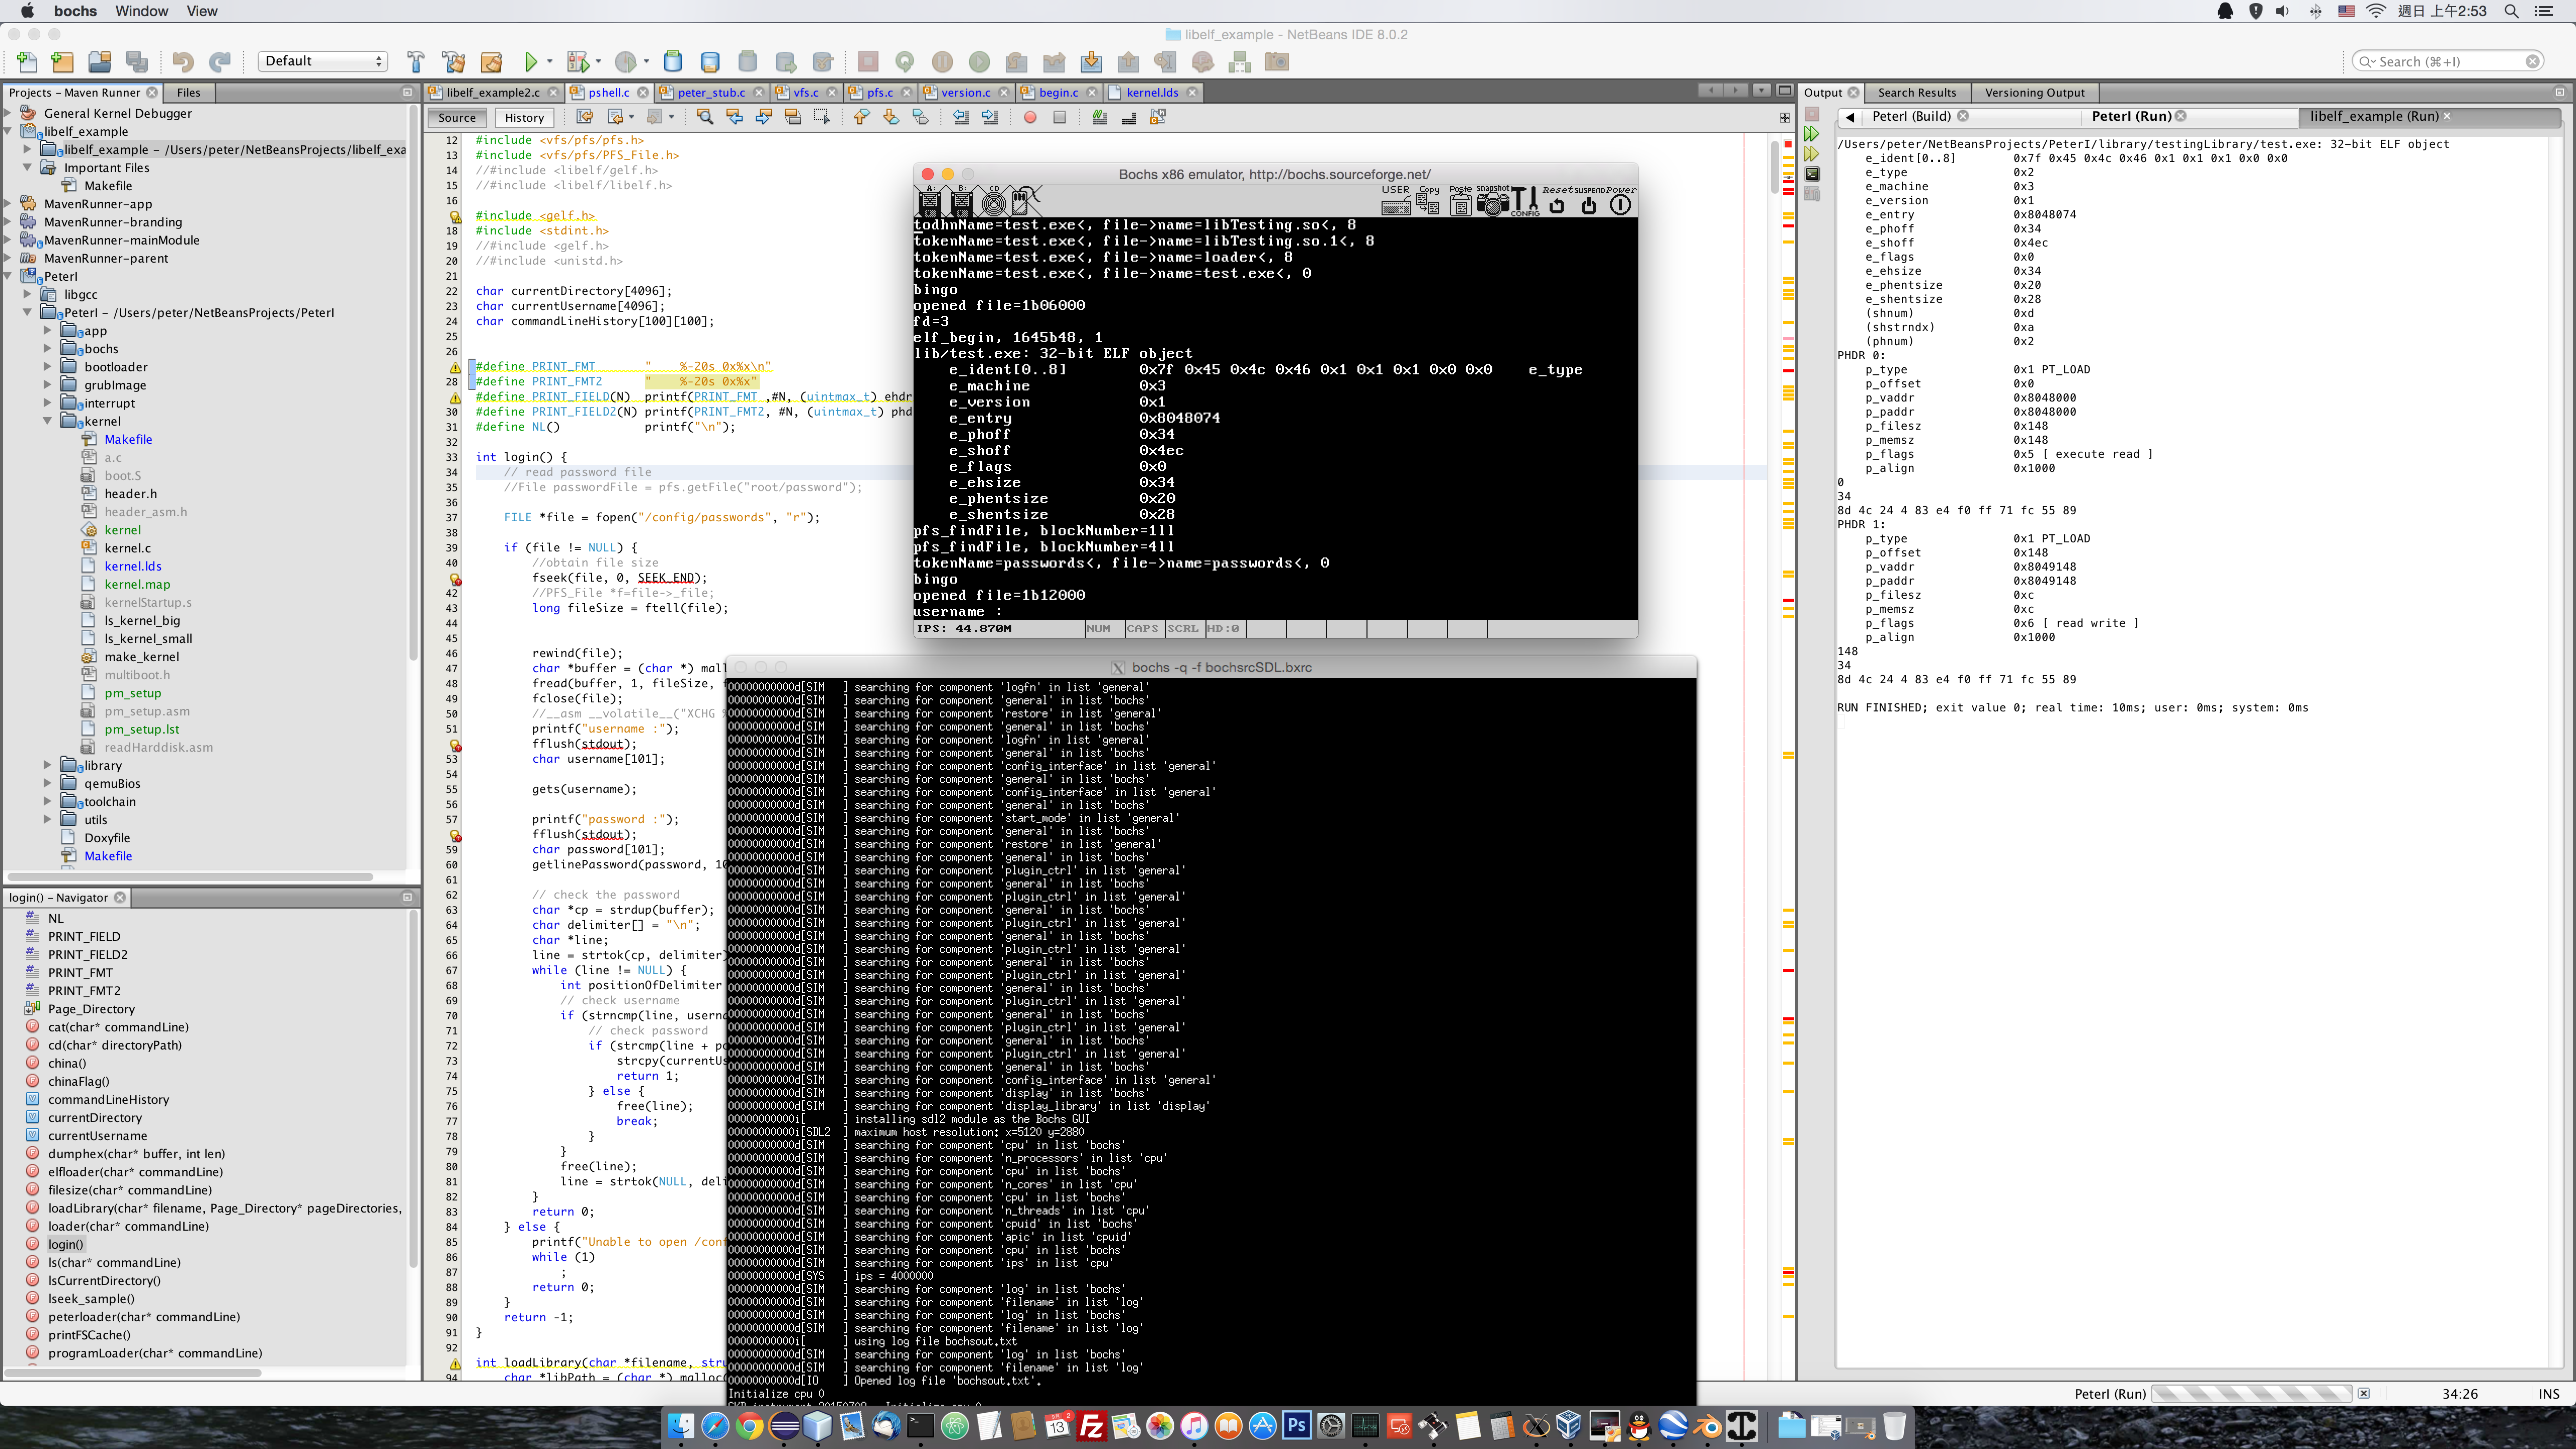Image resolution: width=2576 pixels, height=1449 pixels.
Task: Click the Profile Project toolbar icon
Action: click(x=625, y=61)
